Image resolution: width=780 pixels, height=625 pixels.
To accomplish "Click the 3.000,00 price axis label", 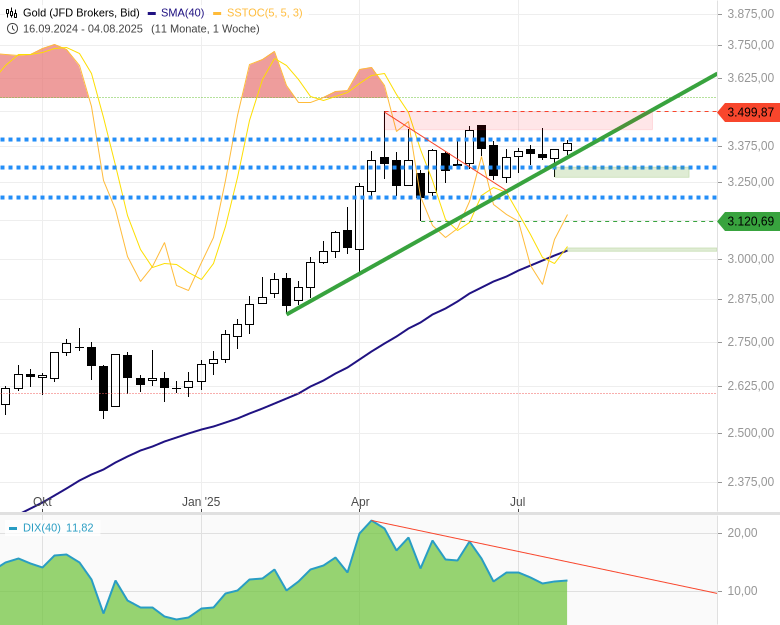I will [751, 259].
